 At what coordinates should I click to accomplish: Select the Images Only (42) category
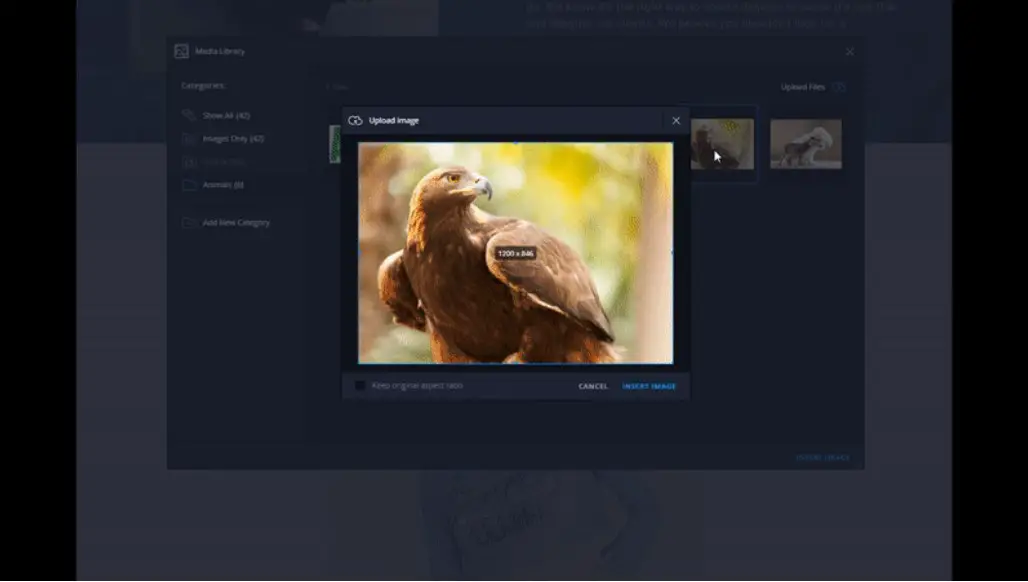pyautogui.click(x=233, y=139)
